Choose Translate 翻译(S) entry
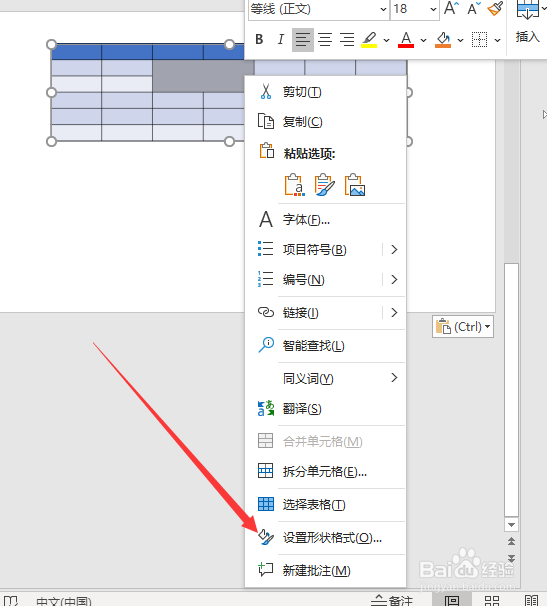This screenshot has width=547, height=606. (x=325, y=409)
